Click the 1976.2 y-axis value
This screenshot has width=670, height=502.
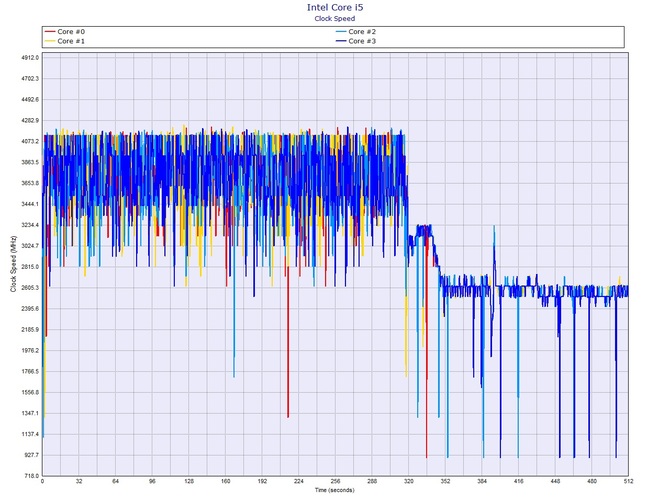[30, 351]
